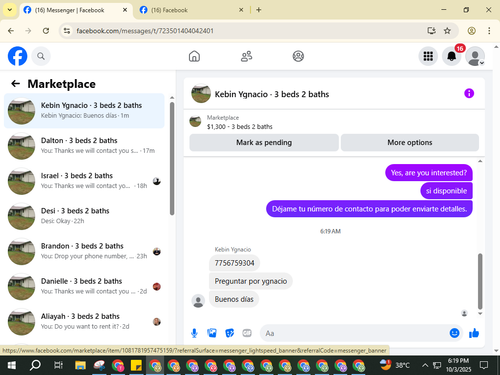View site information icon in address bar
500x375 pixels.
point(67,31)
